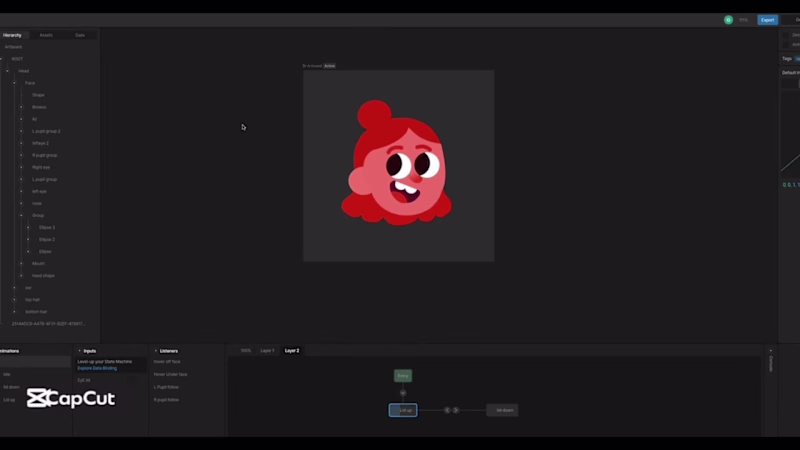800x450 pixels.
Task: Collapse the Listeners panel header arrow
Action: [156, 351]
